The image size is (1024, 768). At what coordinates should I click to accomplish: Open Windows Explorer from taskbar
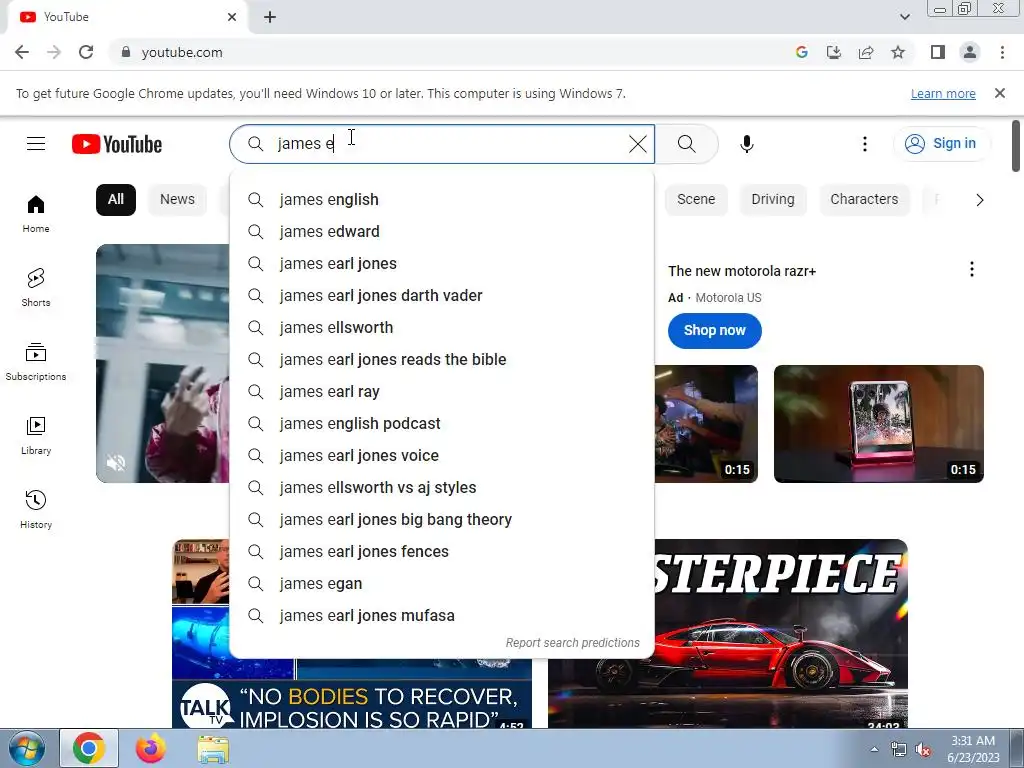pyautogui.click(x=213, y=749)
